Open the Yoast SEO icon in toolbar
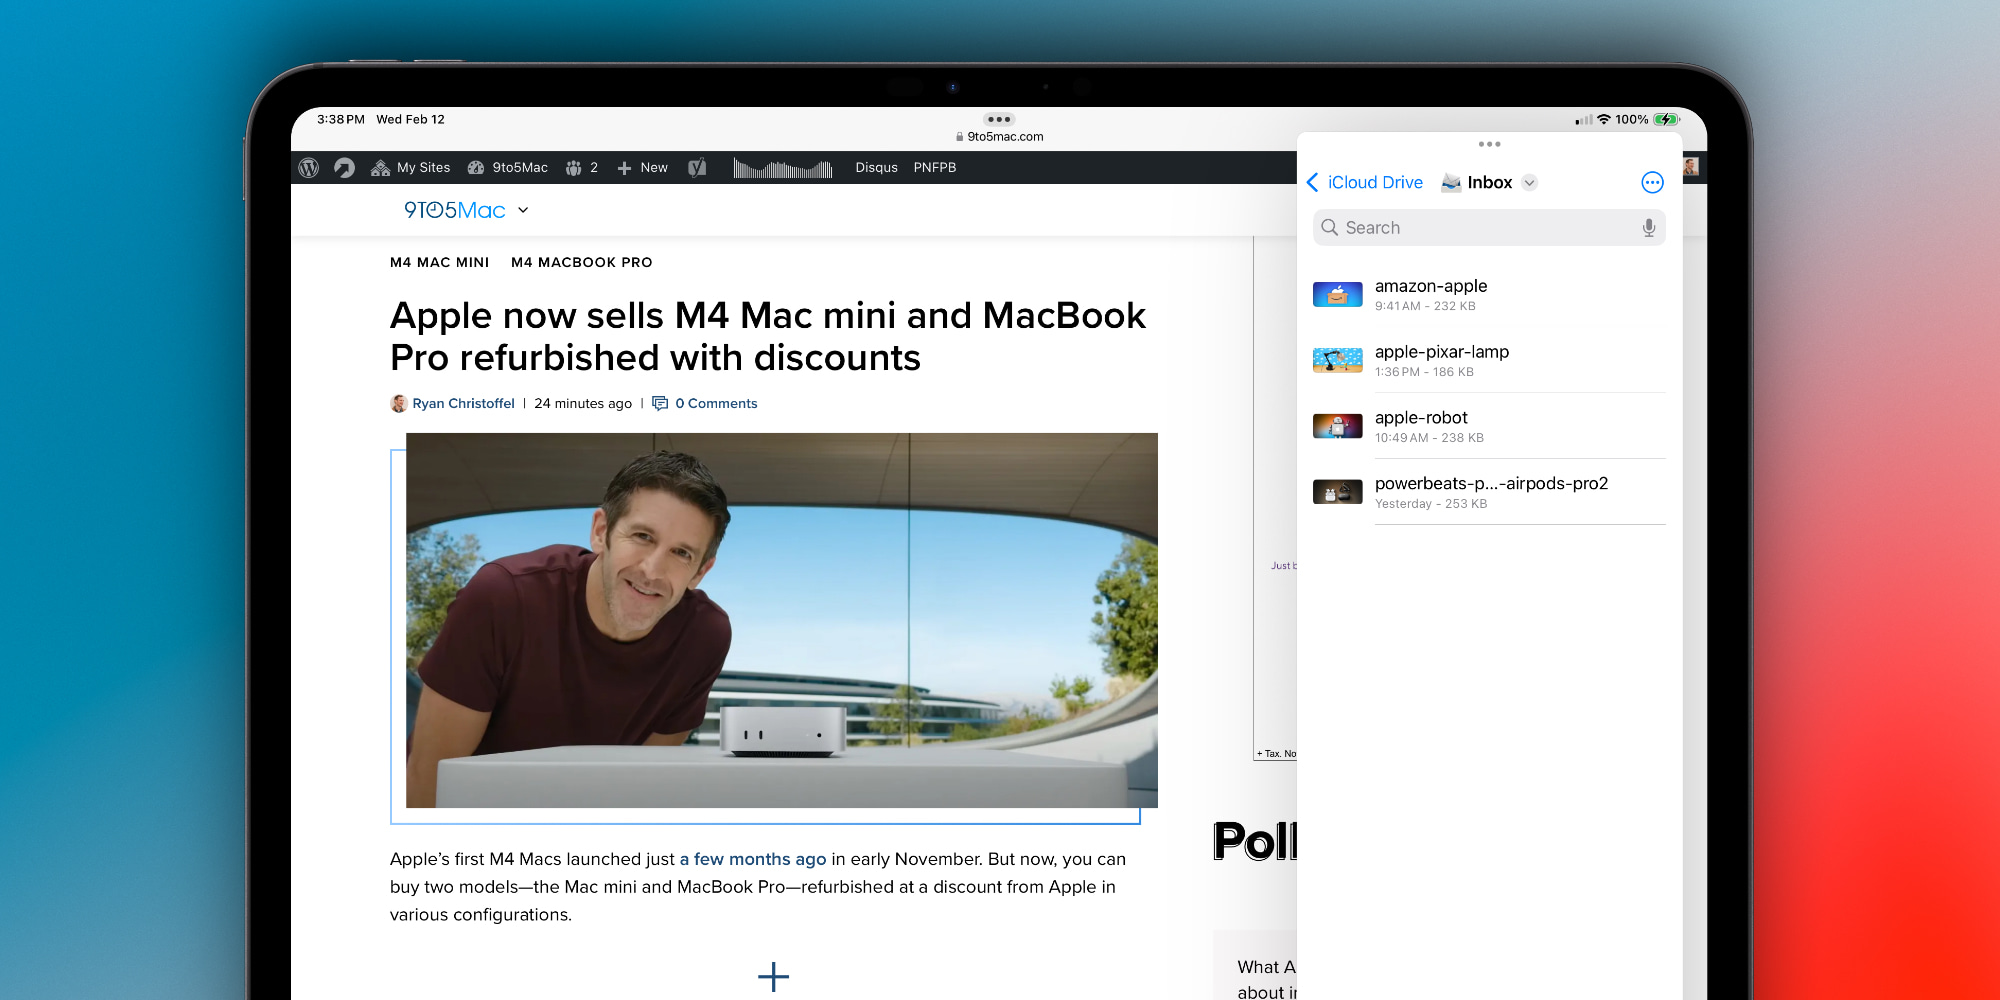Screen dimensions: 2000x1000 coord(697,167)
